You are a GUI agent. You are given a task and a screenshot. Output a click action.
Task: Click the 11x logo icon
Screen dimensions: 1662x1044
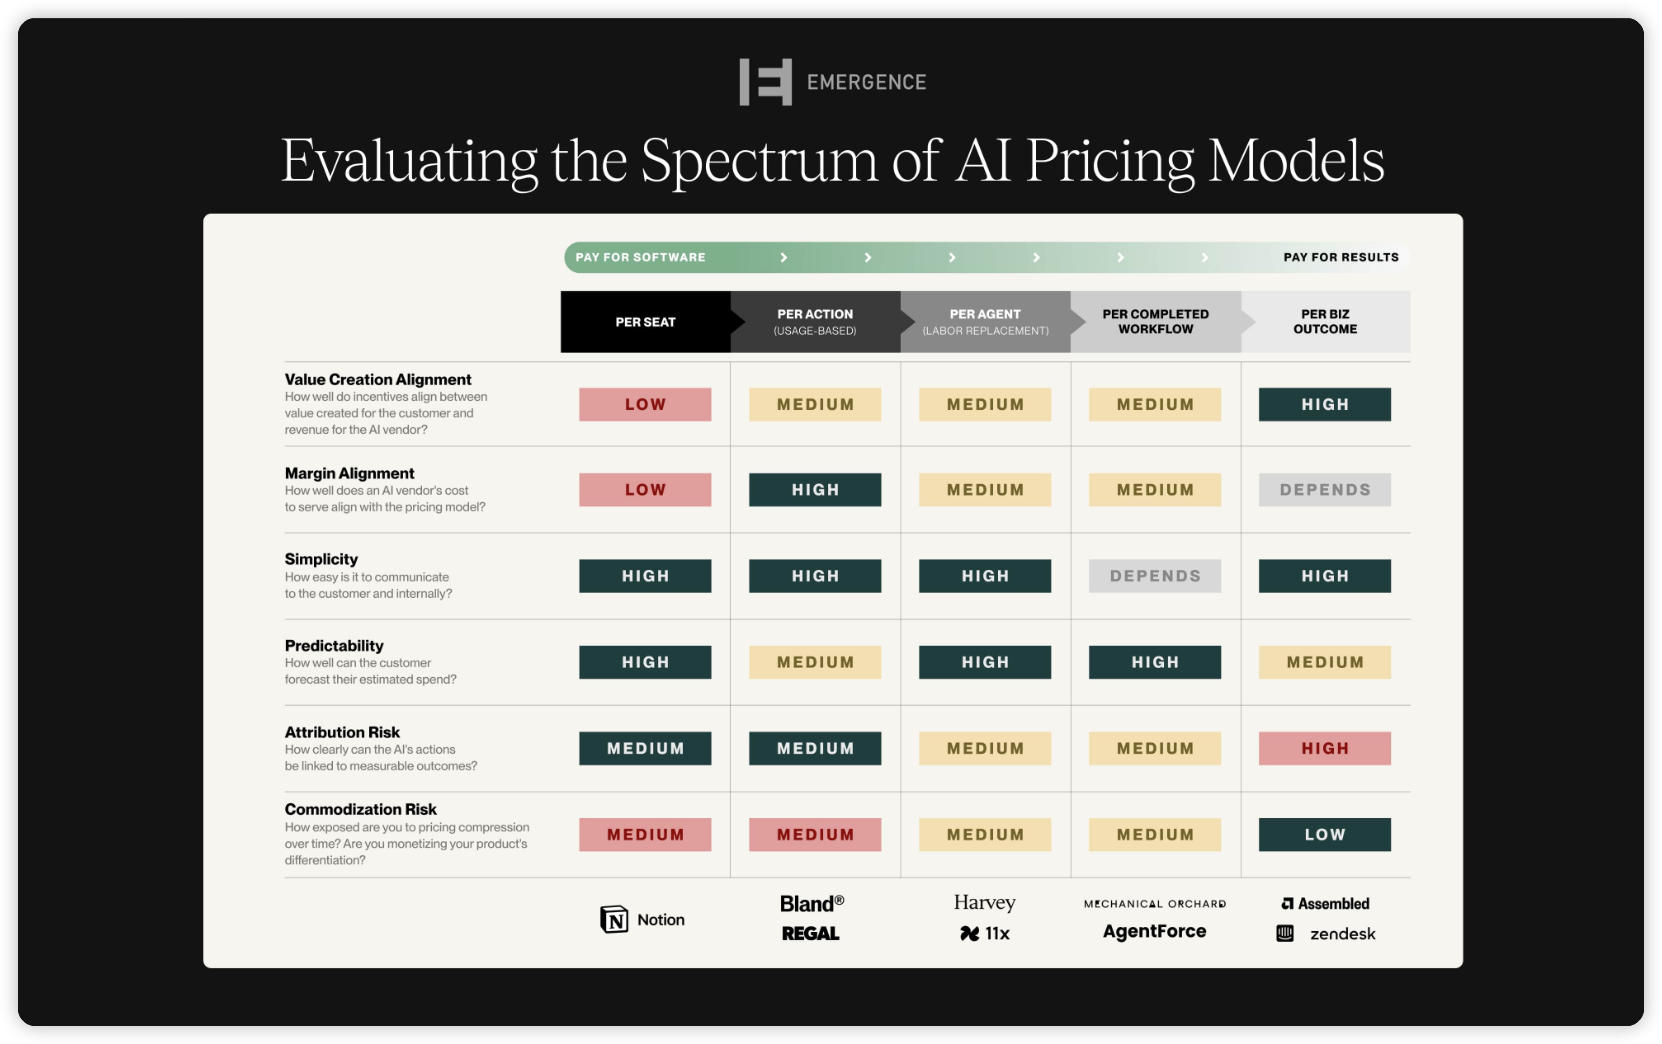click(x=969, y=933)
